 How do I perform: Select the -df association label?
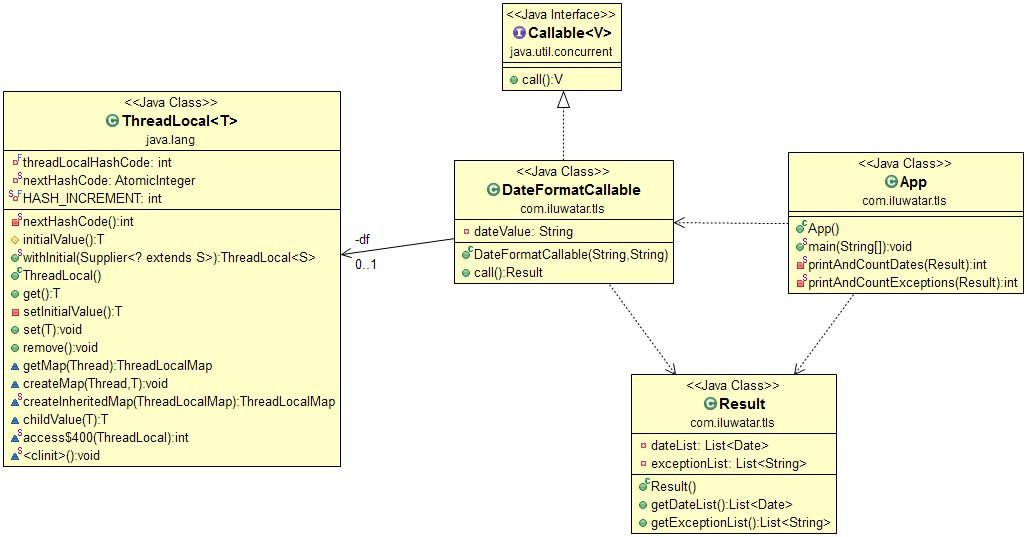pyautogui.click(x=364, y=240)
